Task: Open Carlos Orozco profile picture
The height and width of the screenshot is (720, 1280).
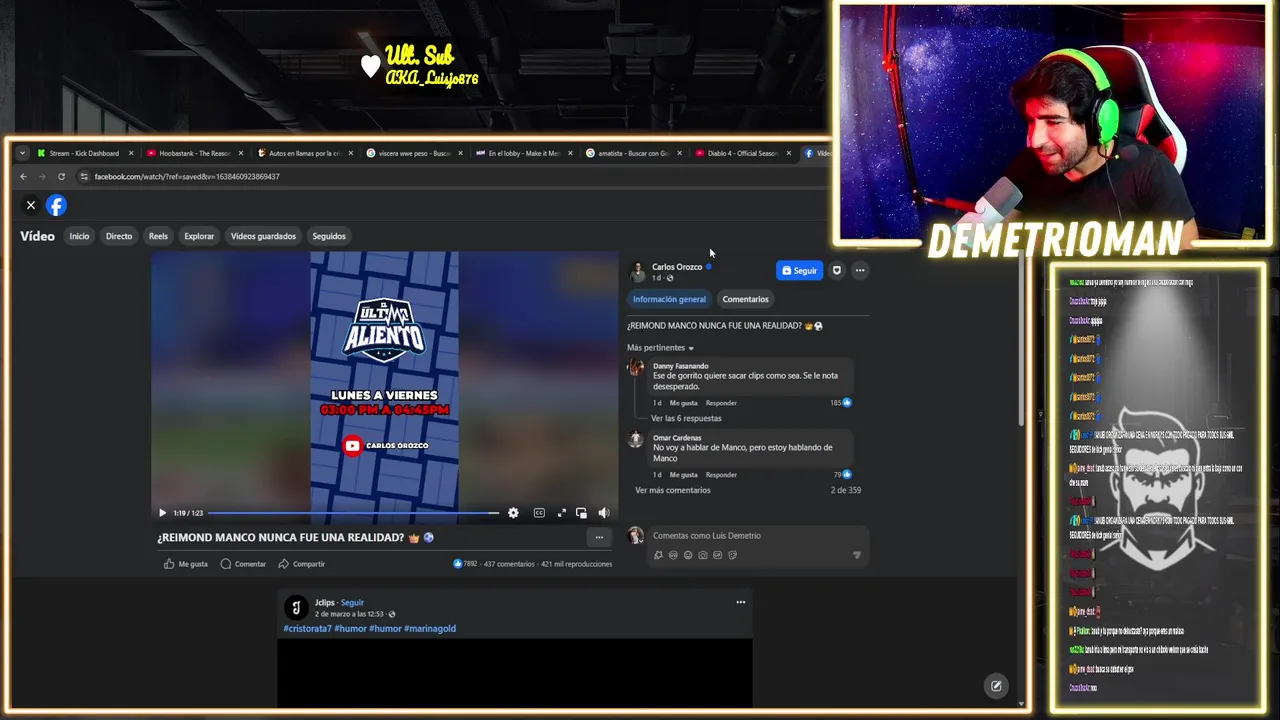Action: [x=637, y=271]
